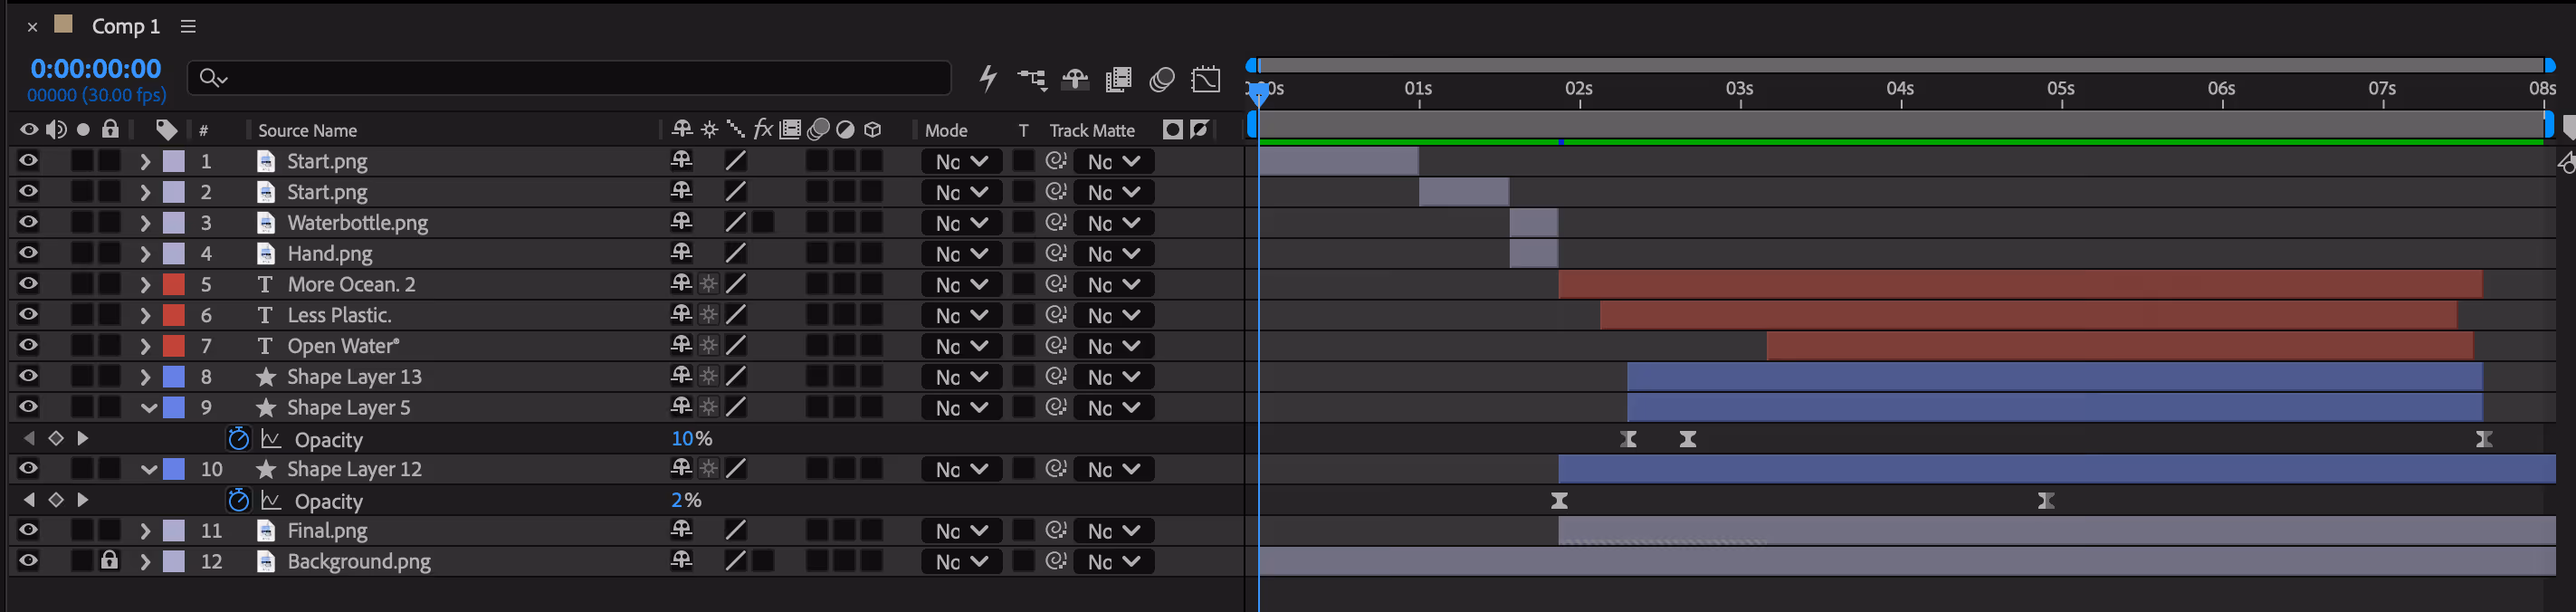Expand the Waterbottle.png layer properties

tap(145, 223)
